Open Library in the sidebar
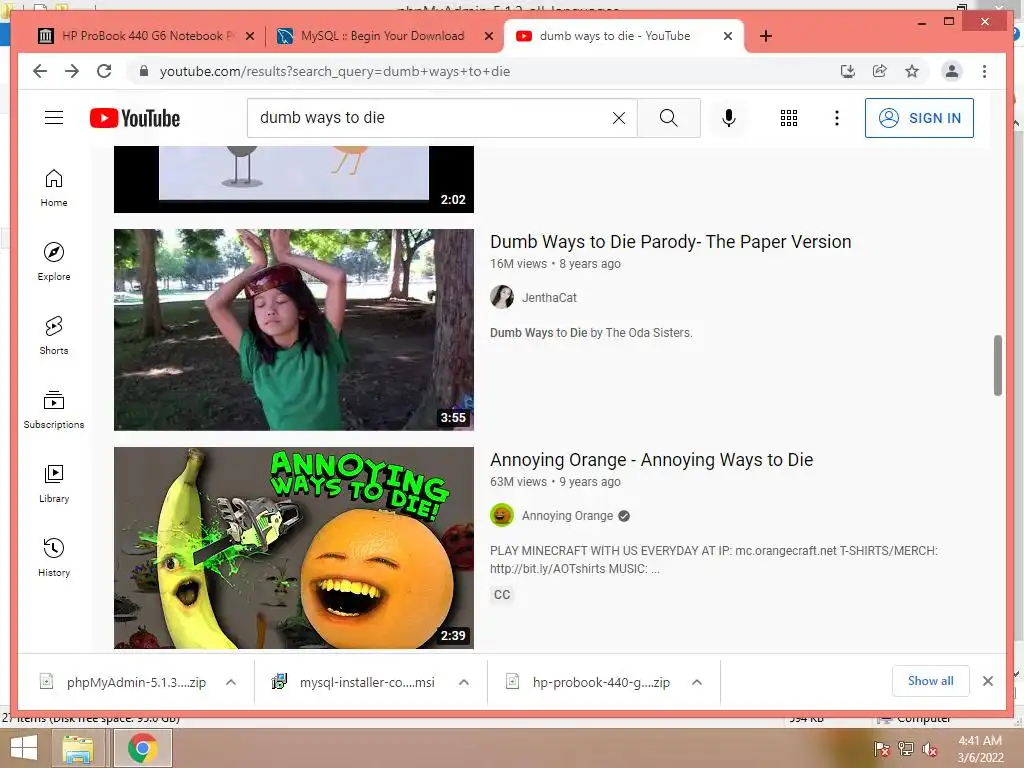1024x768 pixels. pyautogui.click(x=54, y=484)
